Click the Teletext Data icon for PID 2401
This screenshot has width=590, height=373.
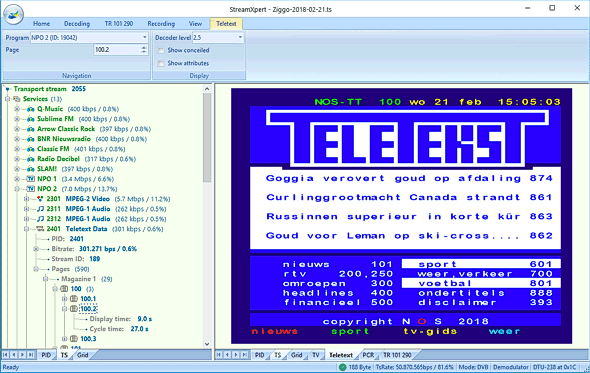(40, 229)
